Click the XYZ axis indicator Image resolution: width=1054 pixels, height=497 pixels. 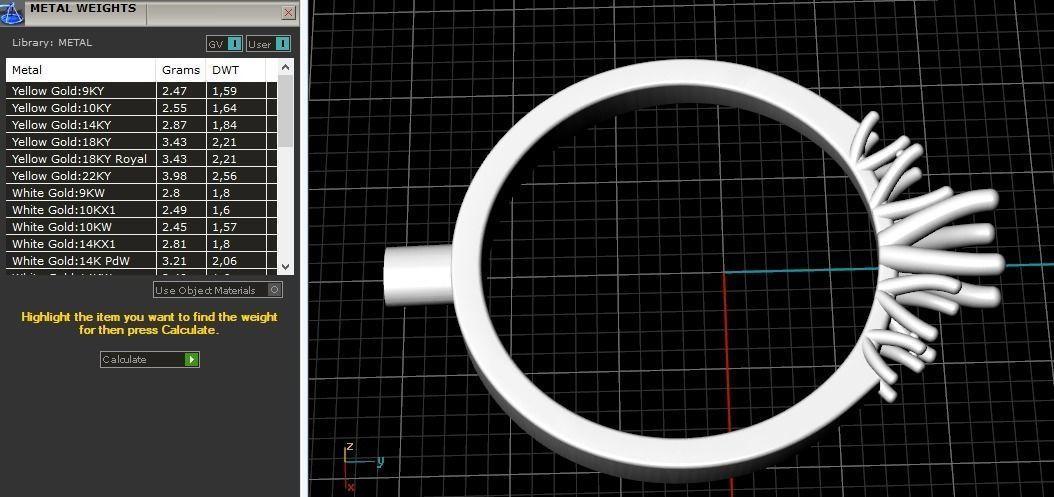pyautogui.click(x=362, y=466)
